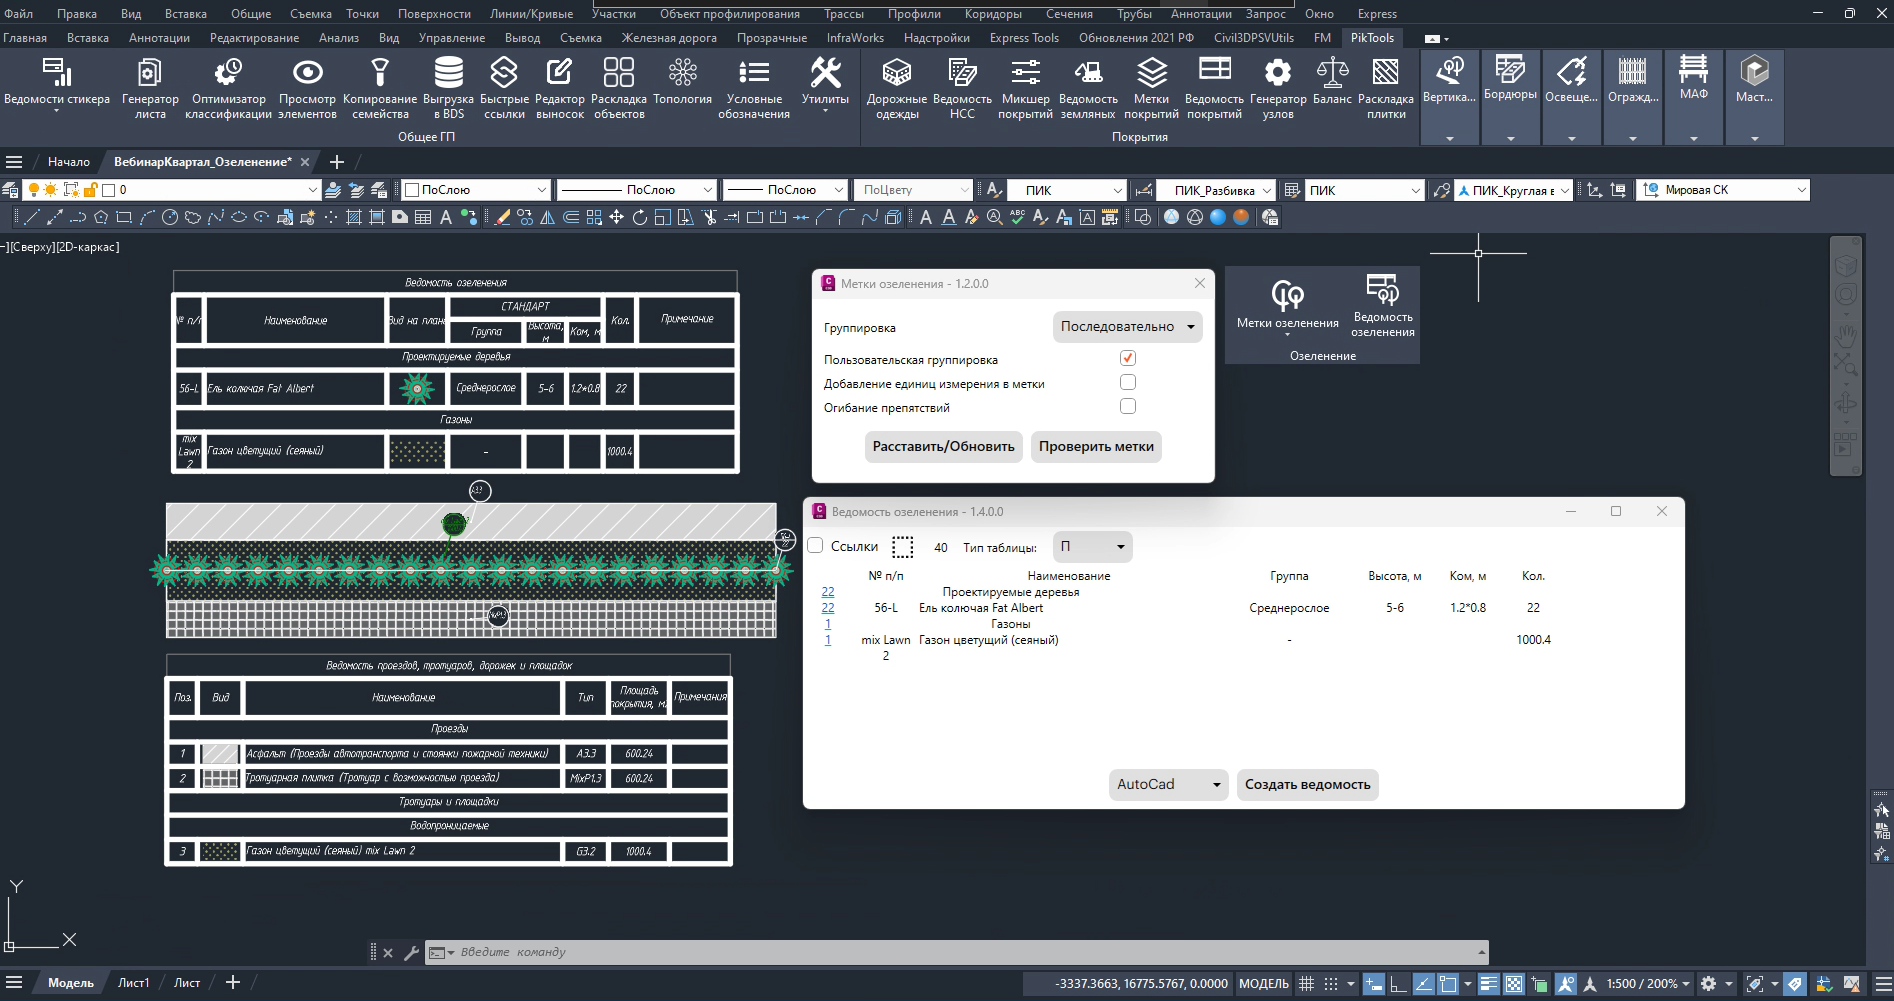Launch Раскладка объектов tool
This screenshot has height=1001, width=1894.
coord(619,88)
